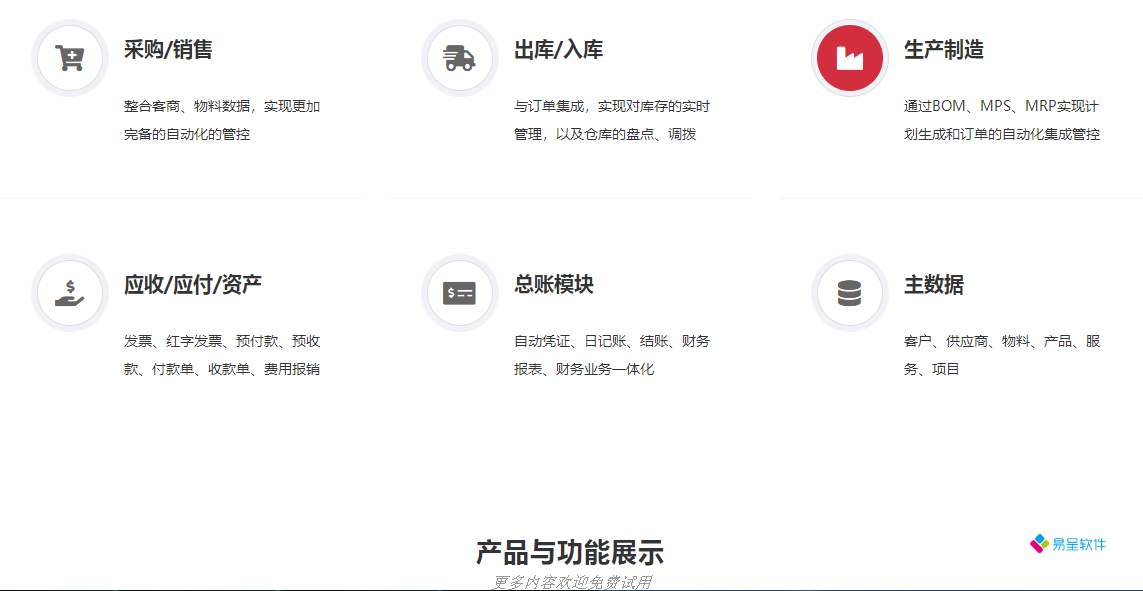
Task: Open the 采购/销售 heading
Action: click(168, 50)
